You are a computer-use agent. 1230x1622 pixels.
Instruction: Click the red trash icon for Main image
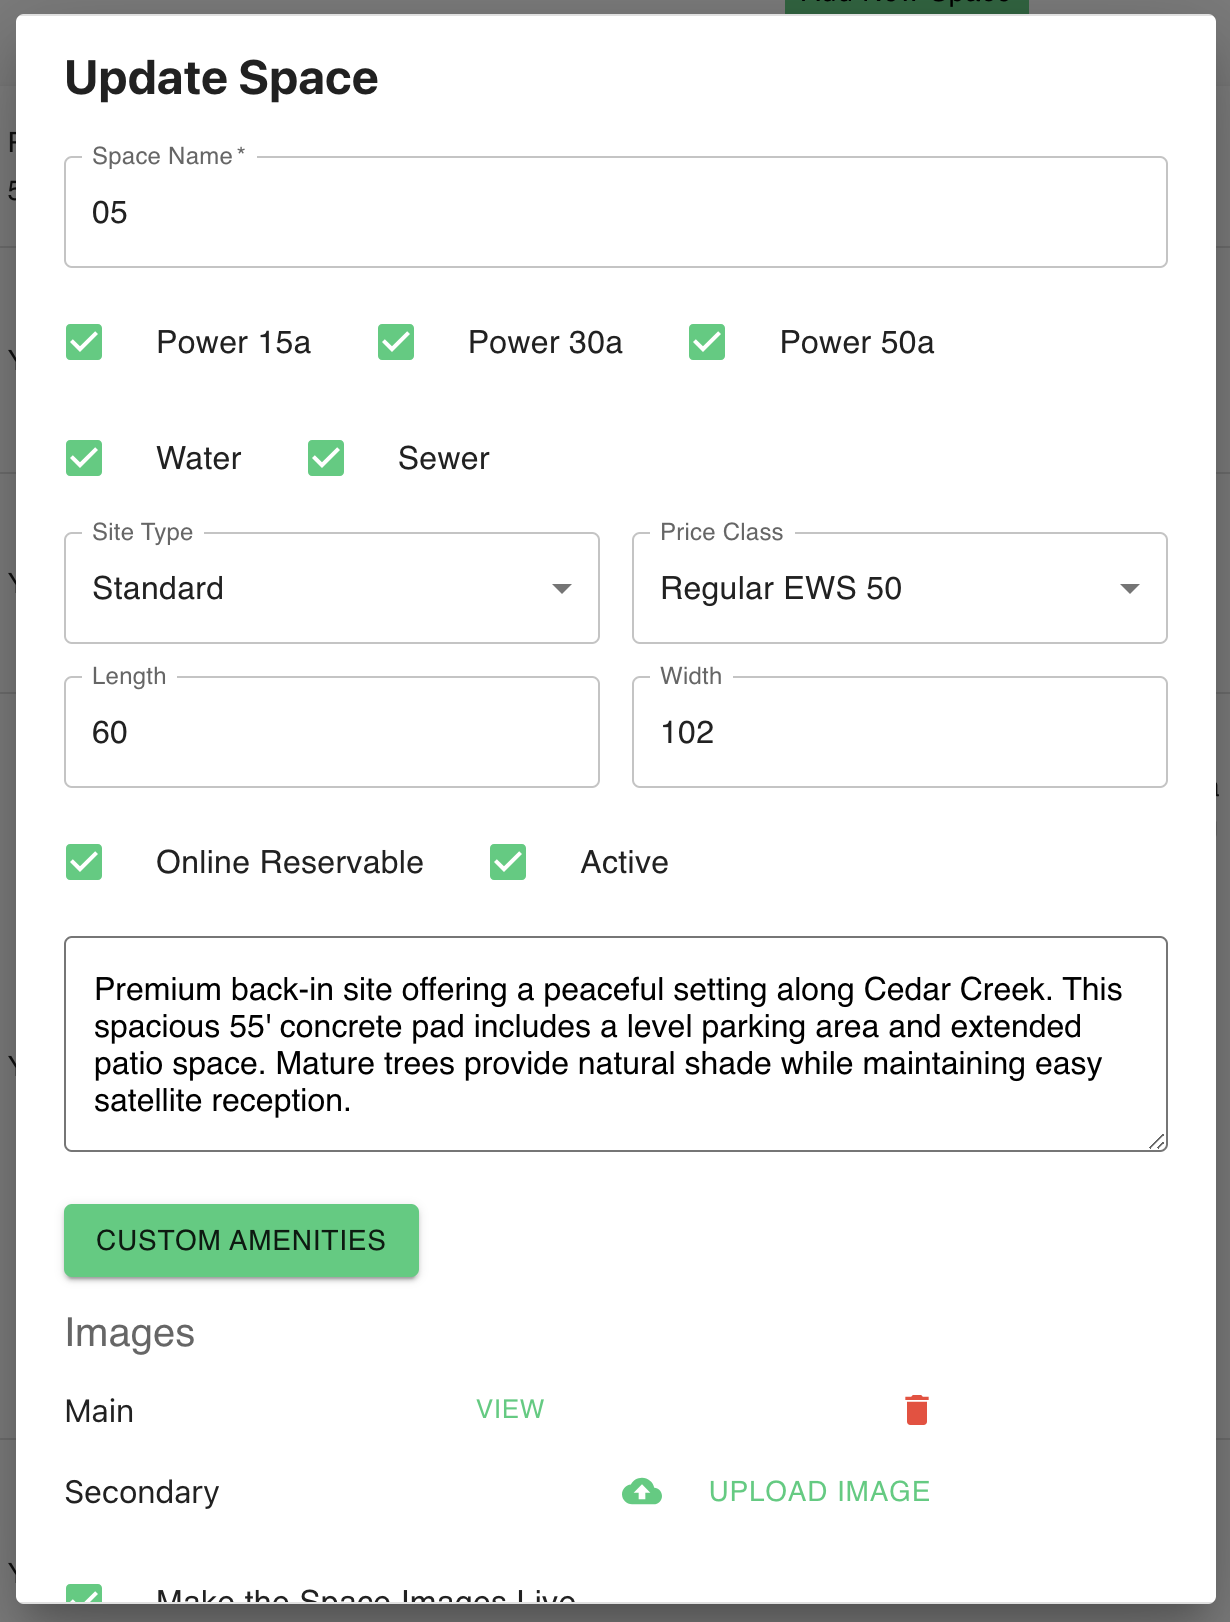[916, 1410]
